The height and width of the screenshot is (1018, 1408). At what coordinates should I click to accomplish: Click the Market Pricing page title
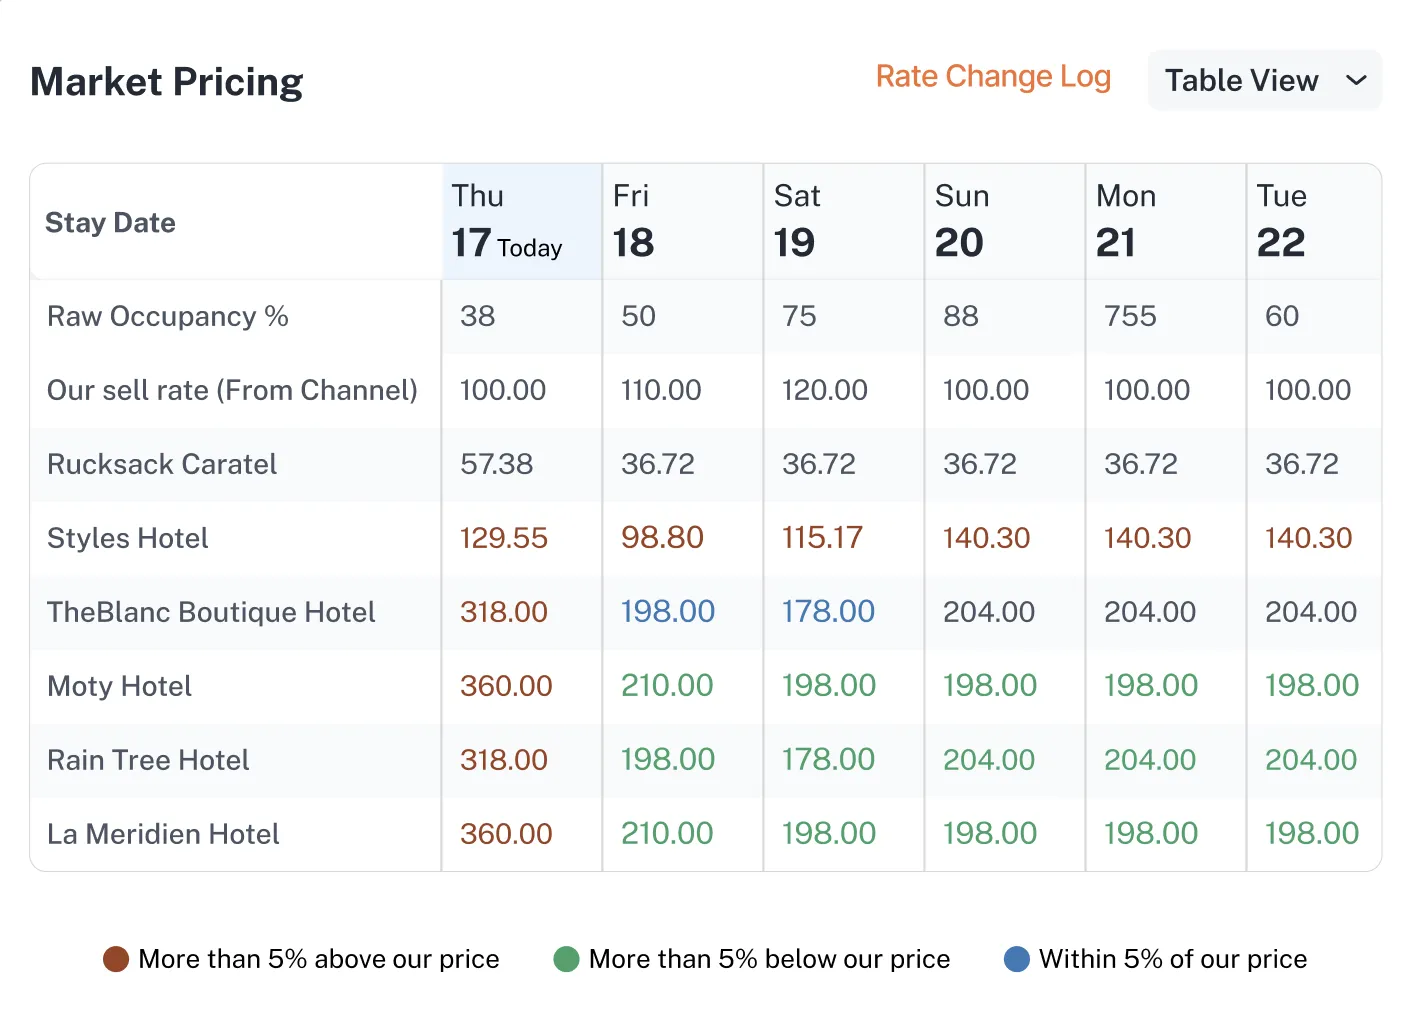point(166,81)
